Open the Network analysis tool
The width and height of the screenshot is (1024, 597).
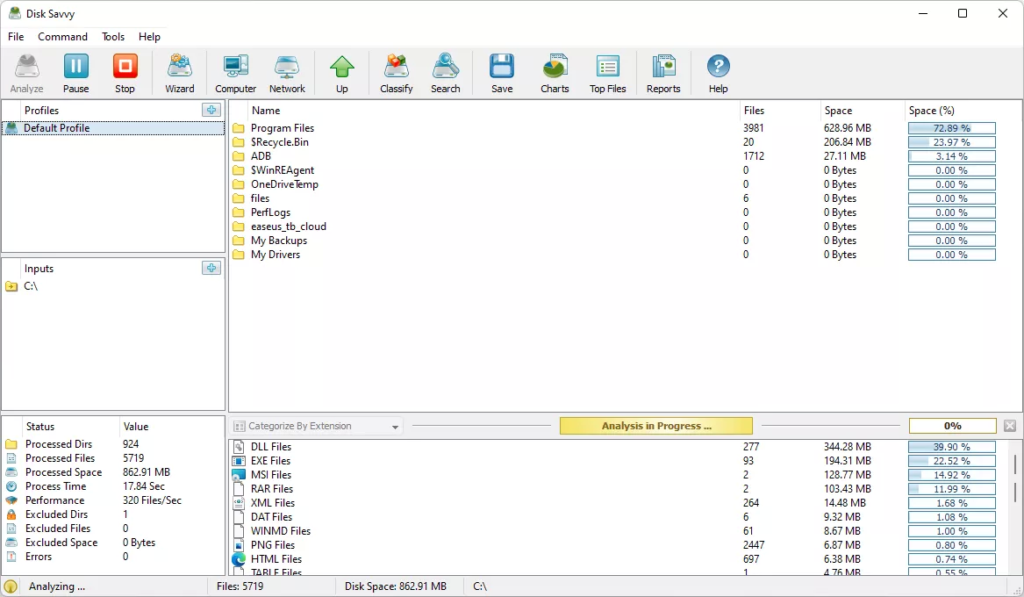287,74
